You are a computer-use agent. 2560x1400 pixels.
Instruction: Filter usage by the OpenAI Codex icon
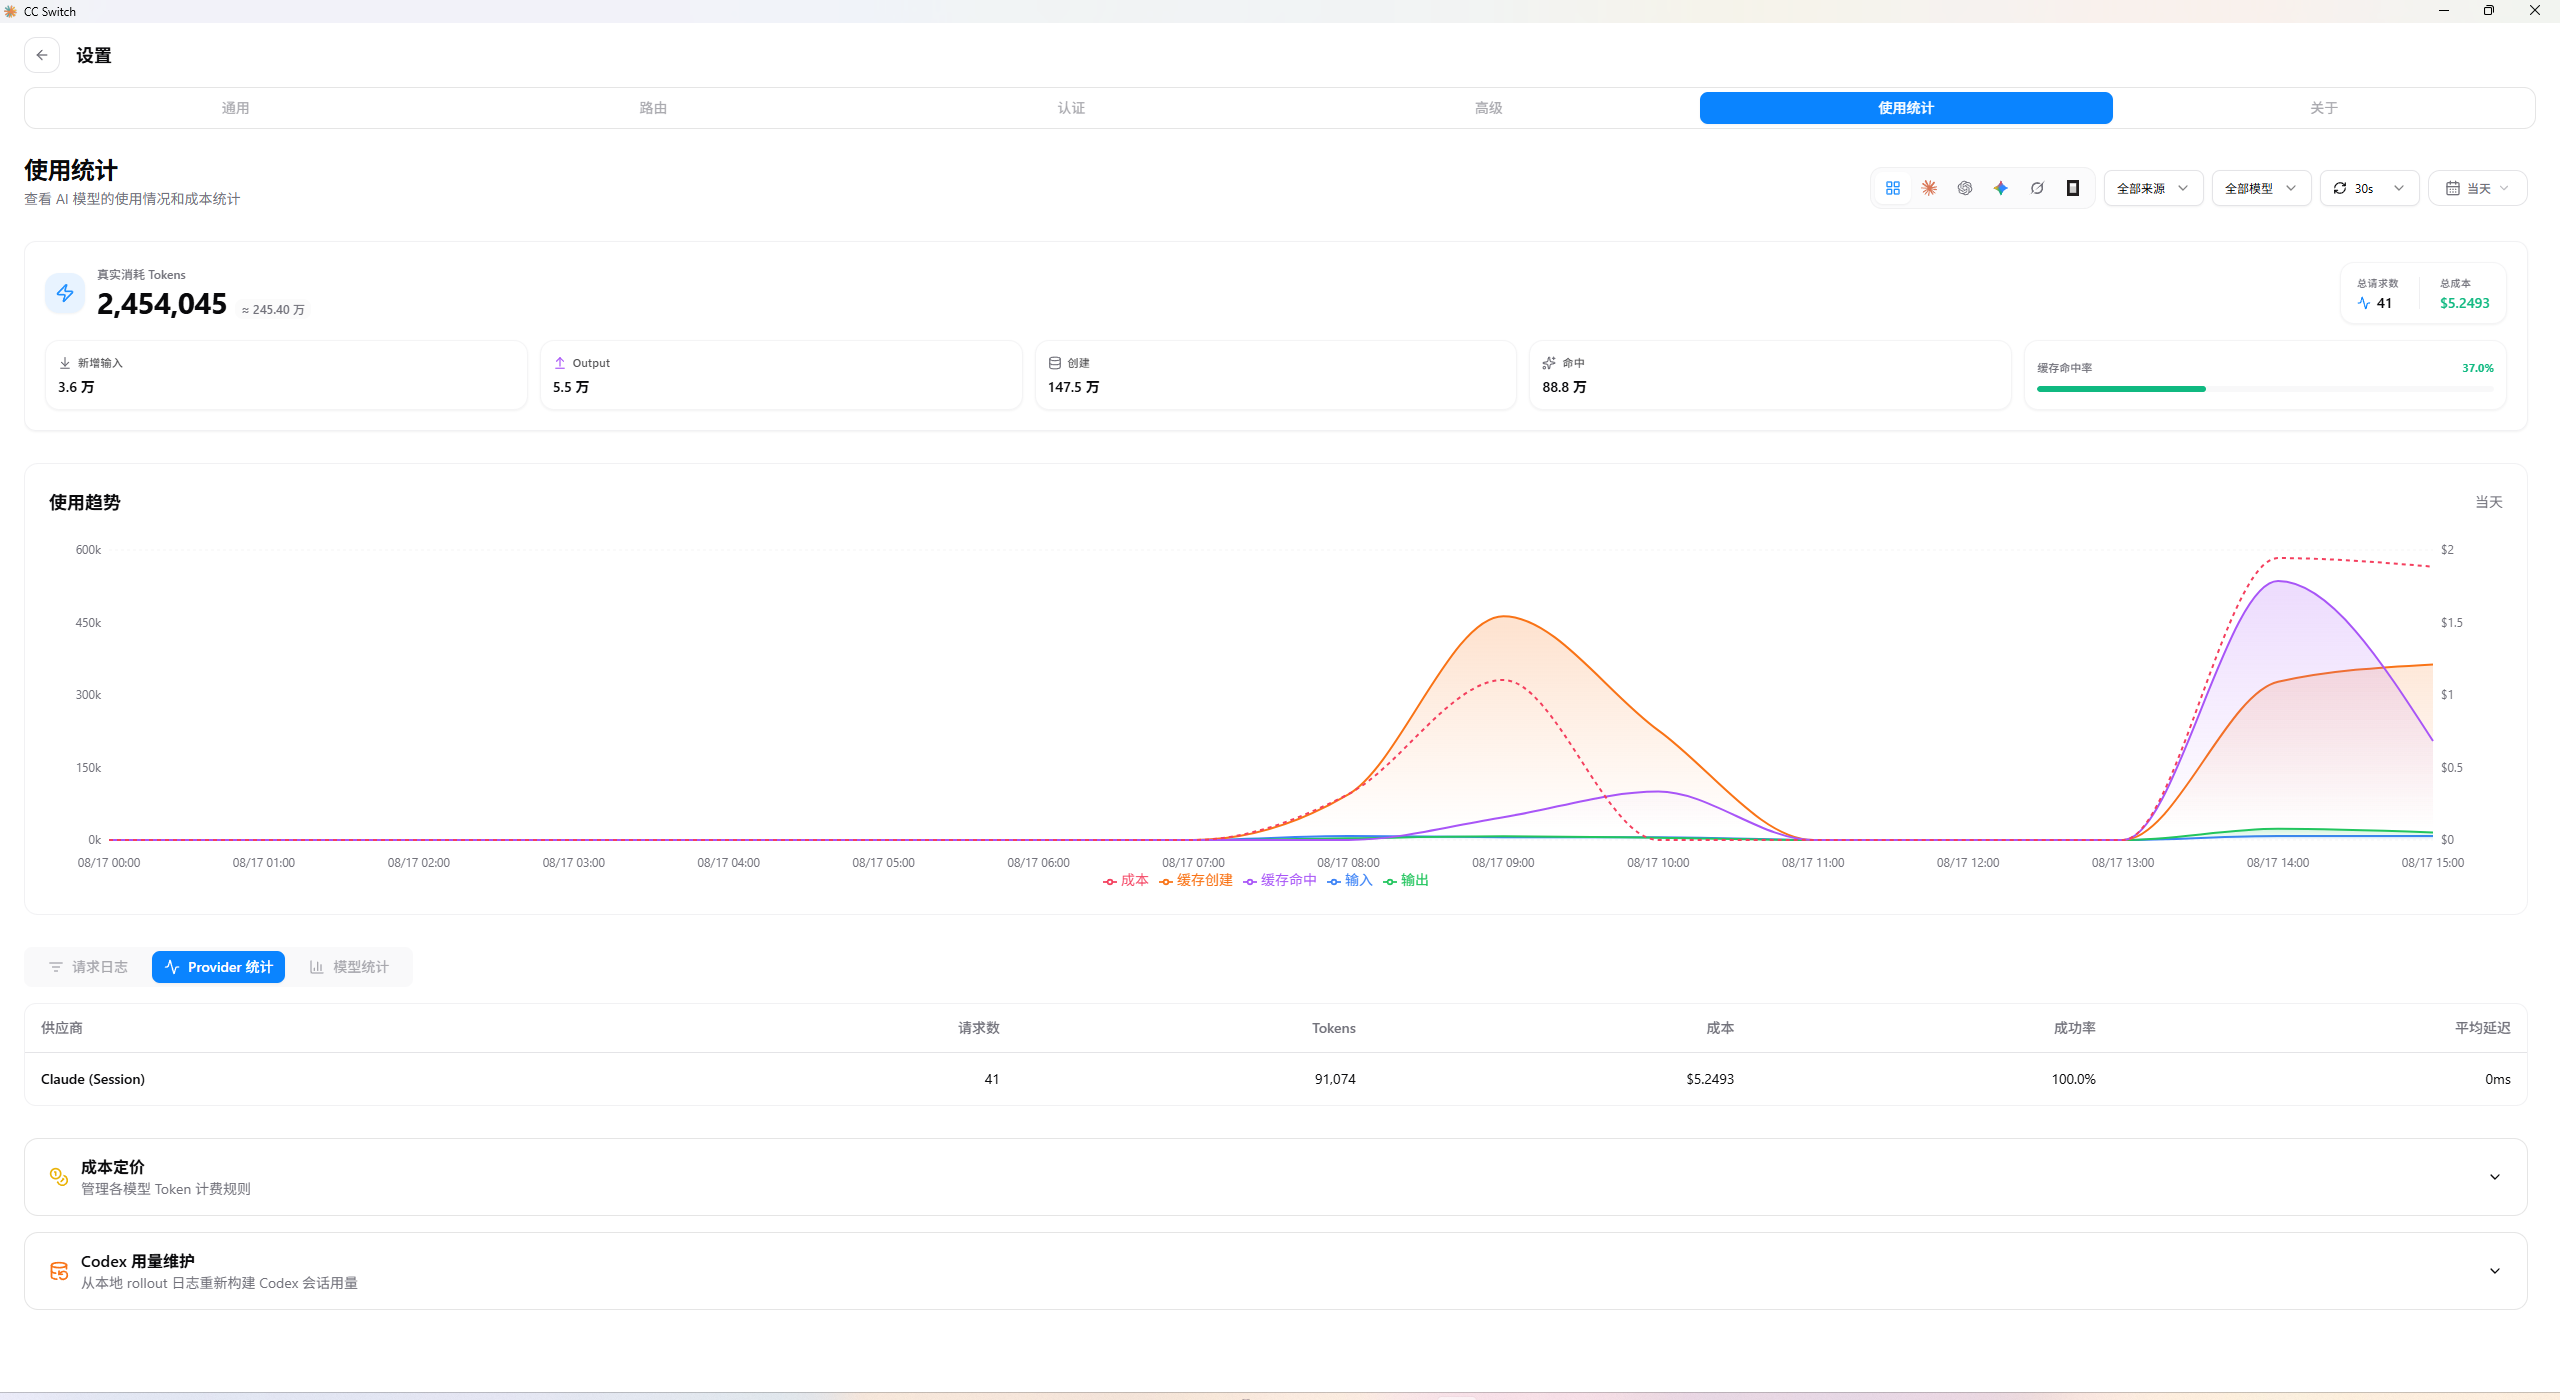click(x=1965, y=188)
